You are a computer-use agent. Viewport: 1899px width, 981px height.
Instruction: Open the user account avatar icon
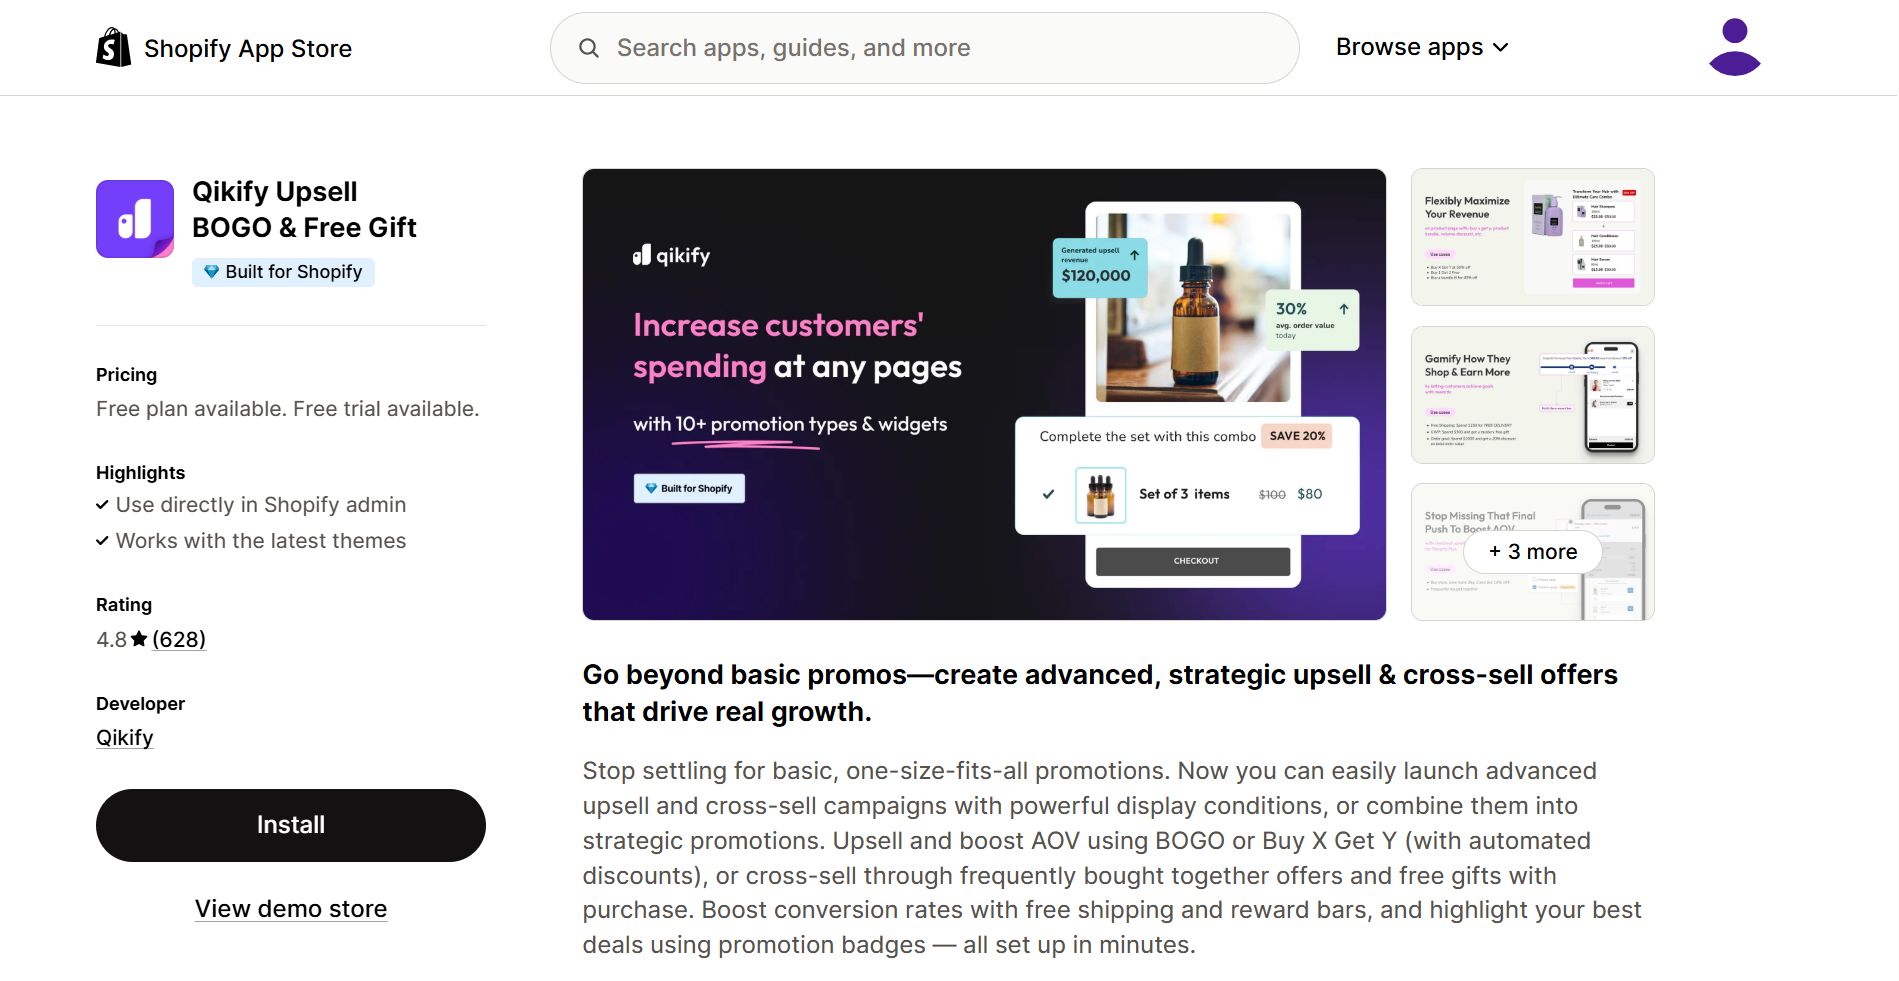pyautogui.click(x=1734, y=47)
